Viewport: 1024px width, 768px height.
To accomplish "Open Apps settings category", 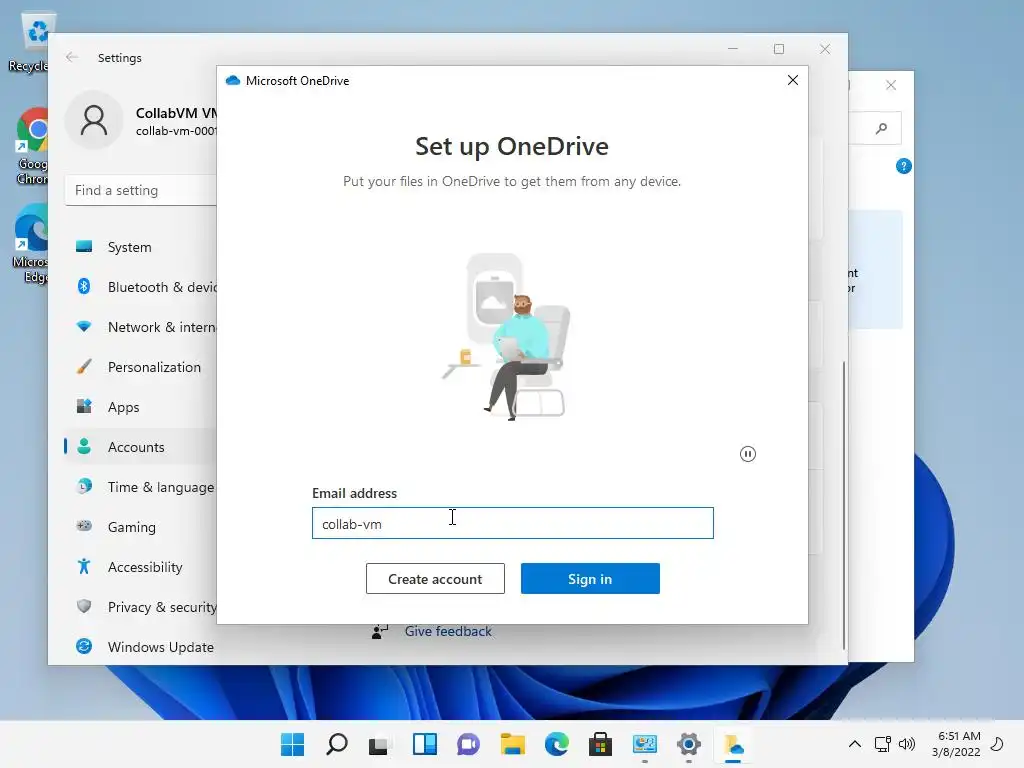I will tap(140, 407).
